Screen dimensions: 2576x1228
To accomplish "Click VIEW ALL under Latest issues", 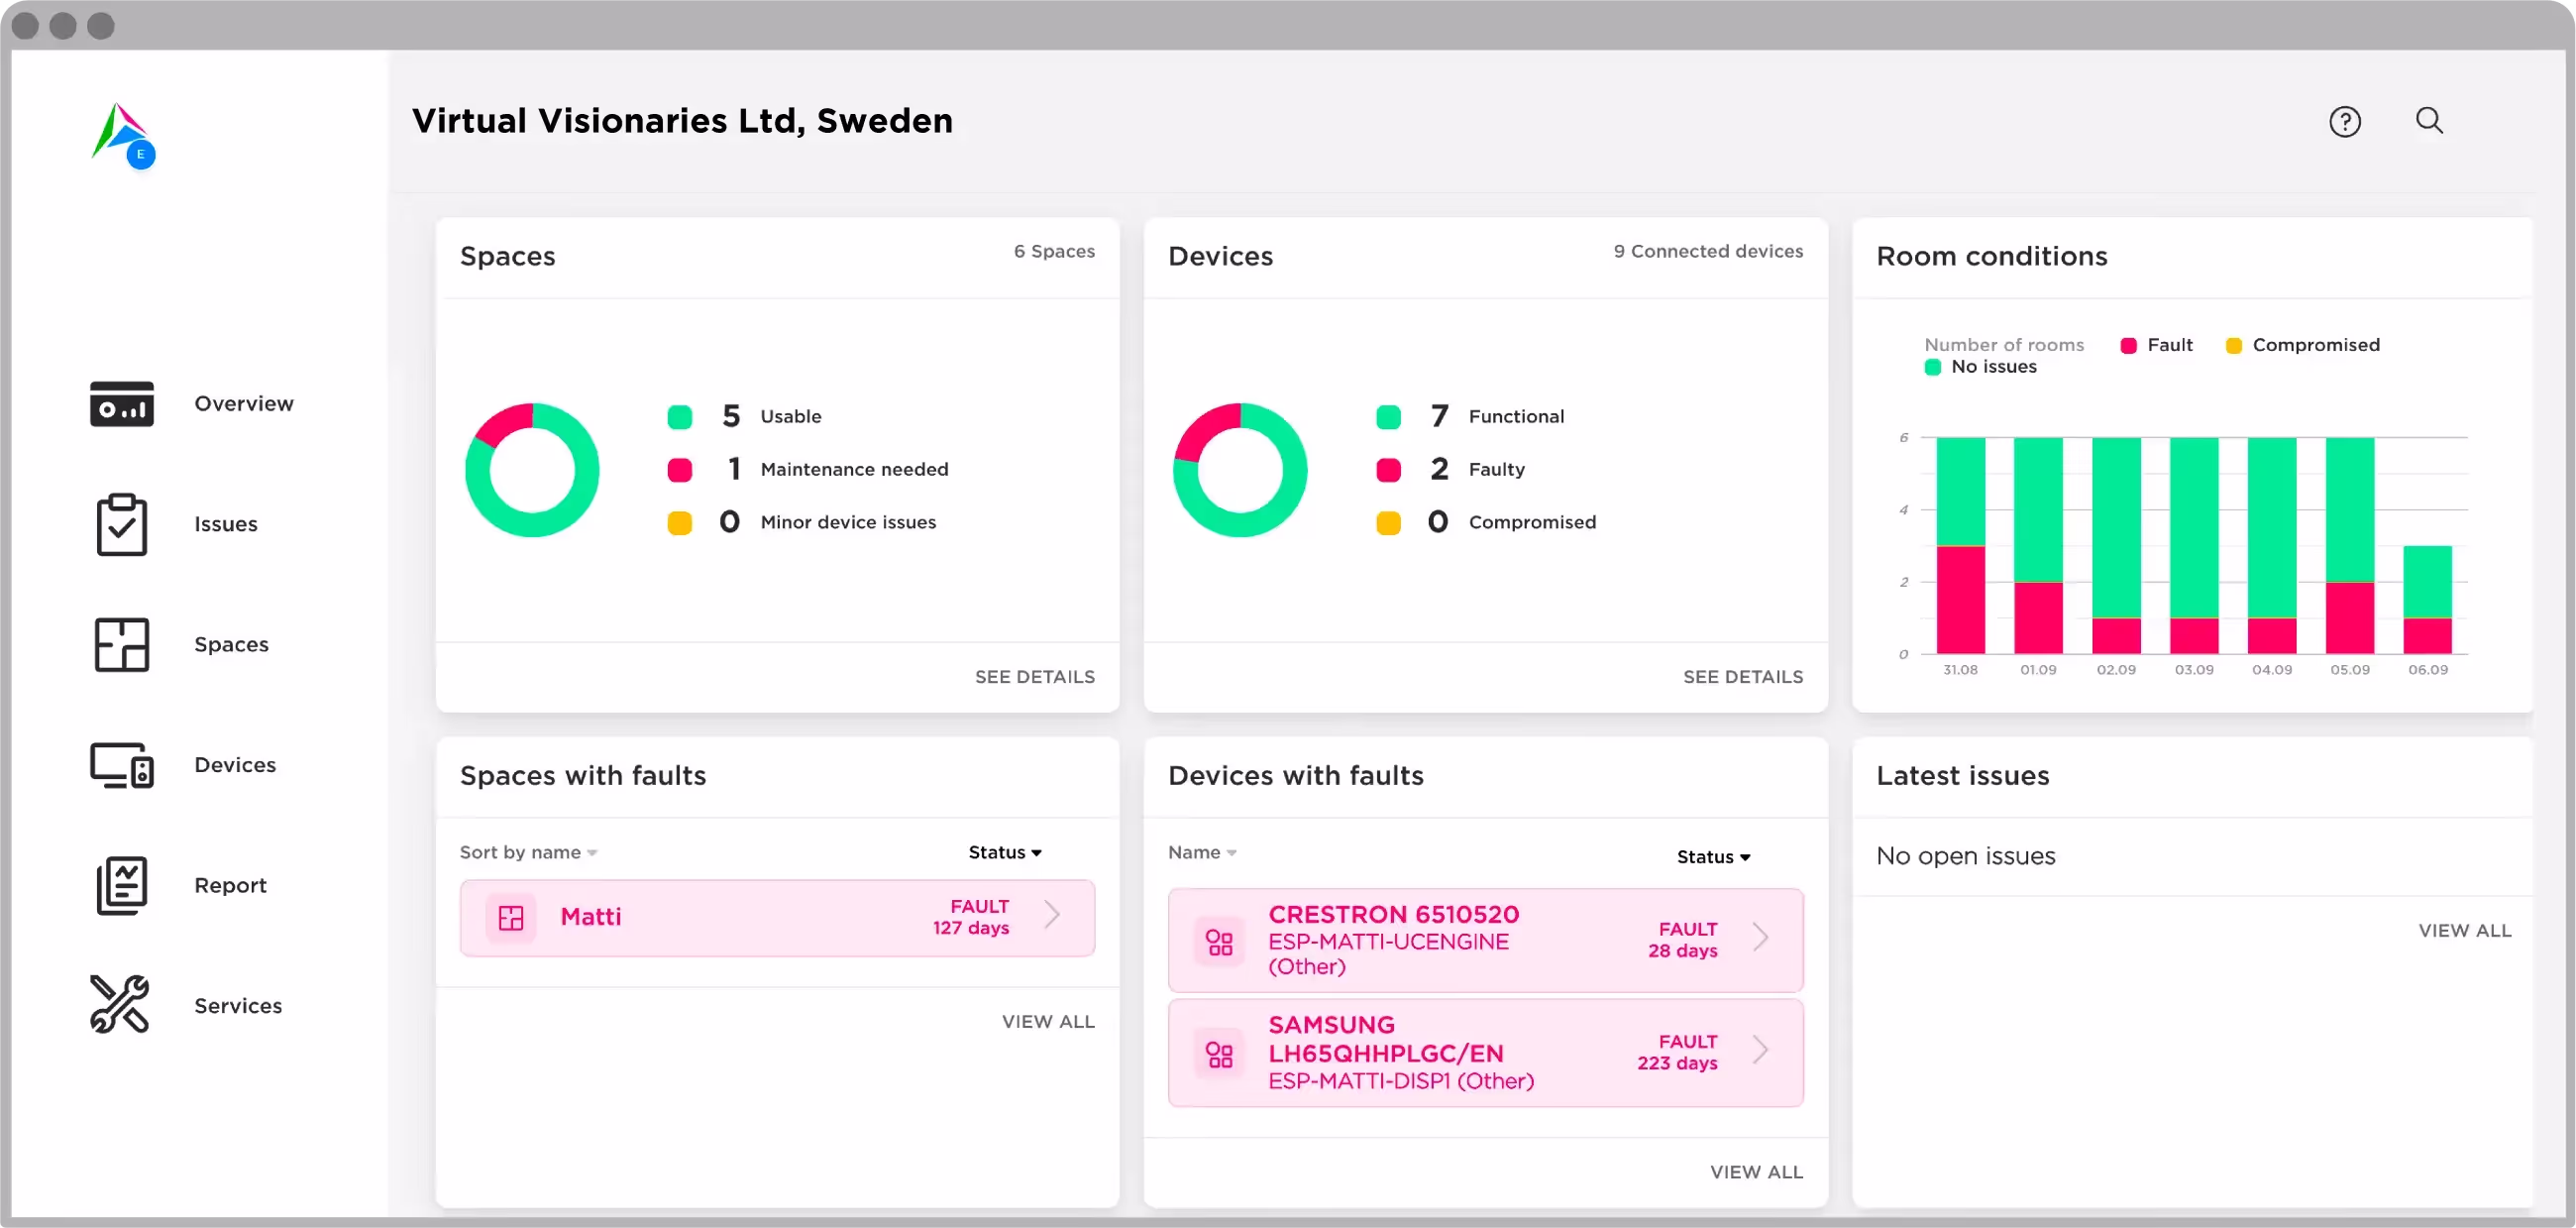I will [x=2464, y=930].
